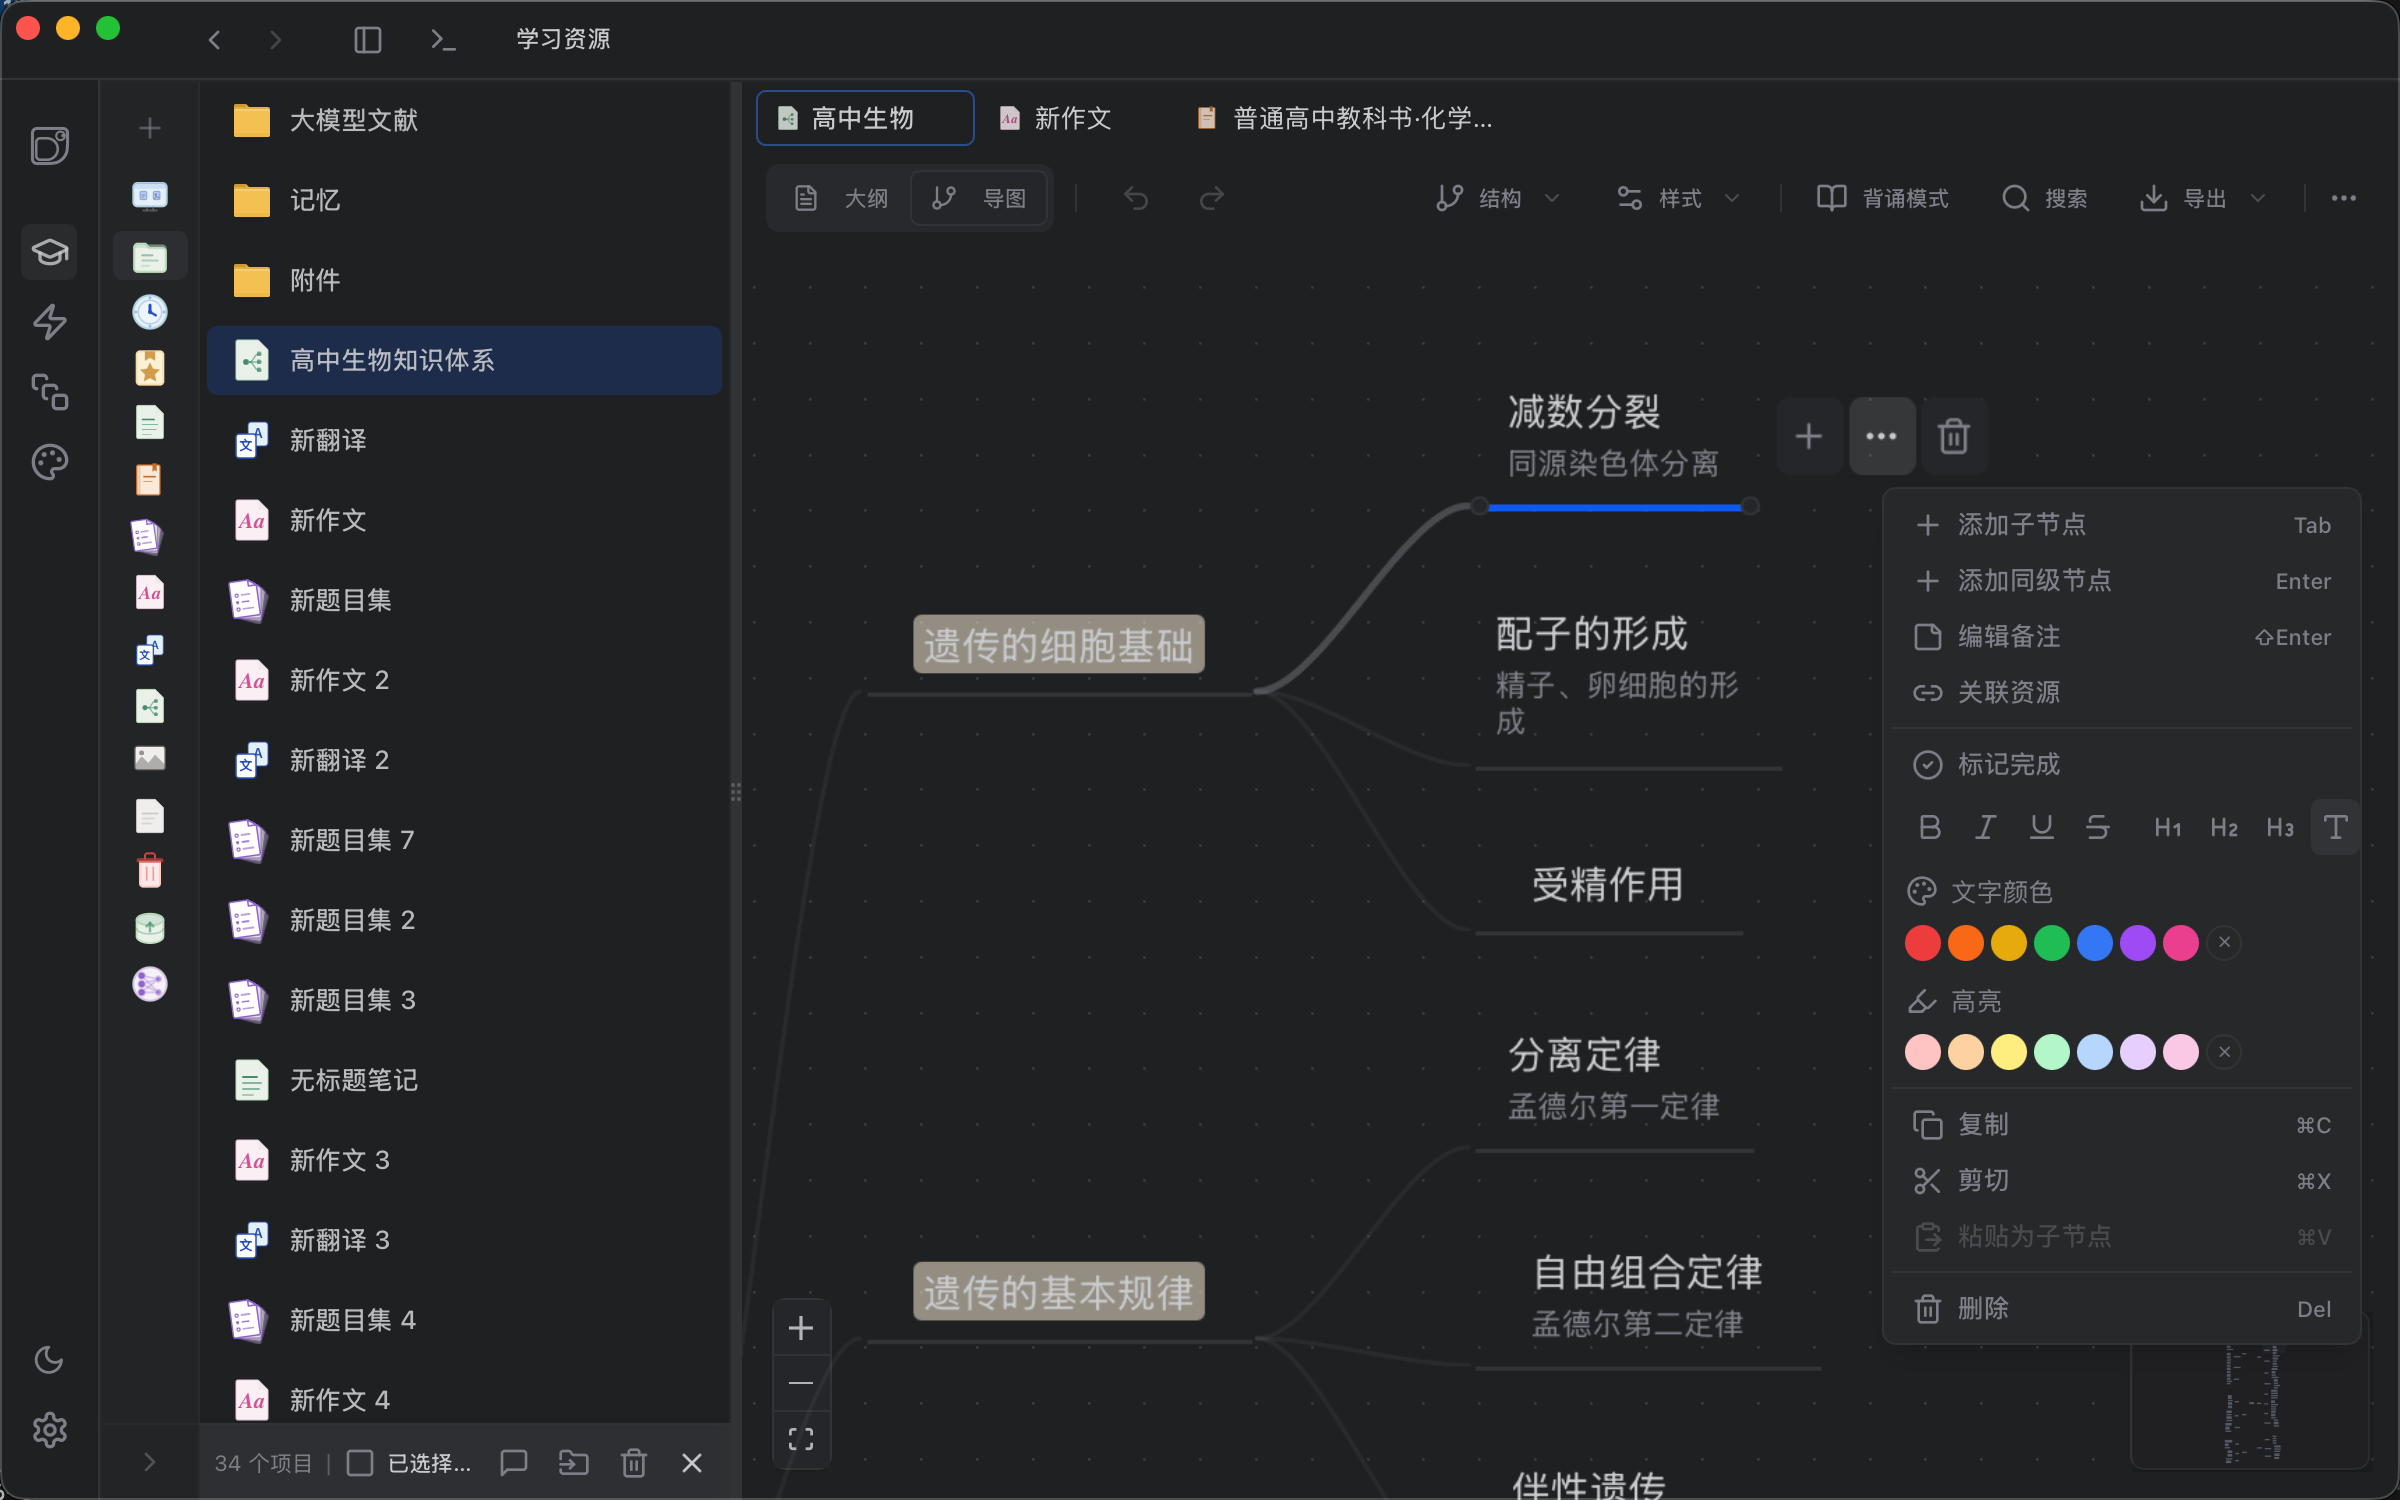
Task: Delete node using trash icon near 减数分裂
Action: tap(1954, 436)
